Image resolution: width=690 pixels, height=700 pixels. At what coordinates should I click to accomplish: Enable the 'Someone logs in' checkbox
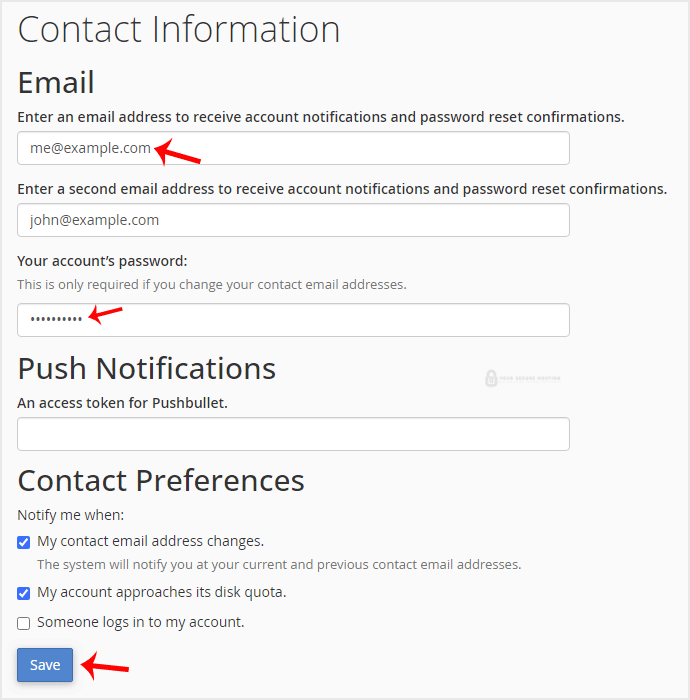point(24,623)
